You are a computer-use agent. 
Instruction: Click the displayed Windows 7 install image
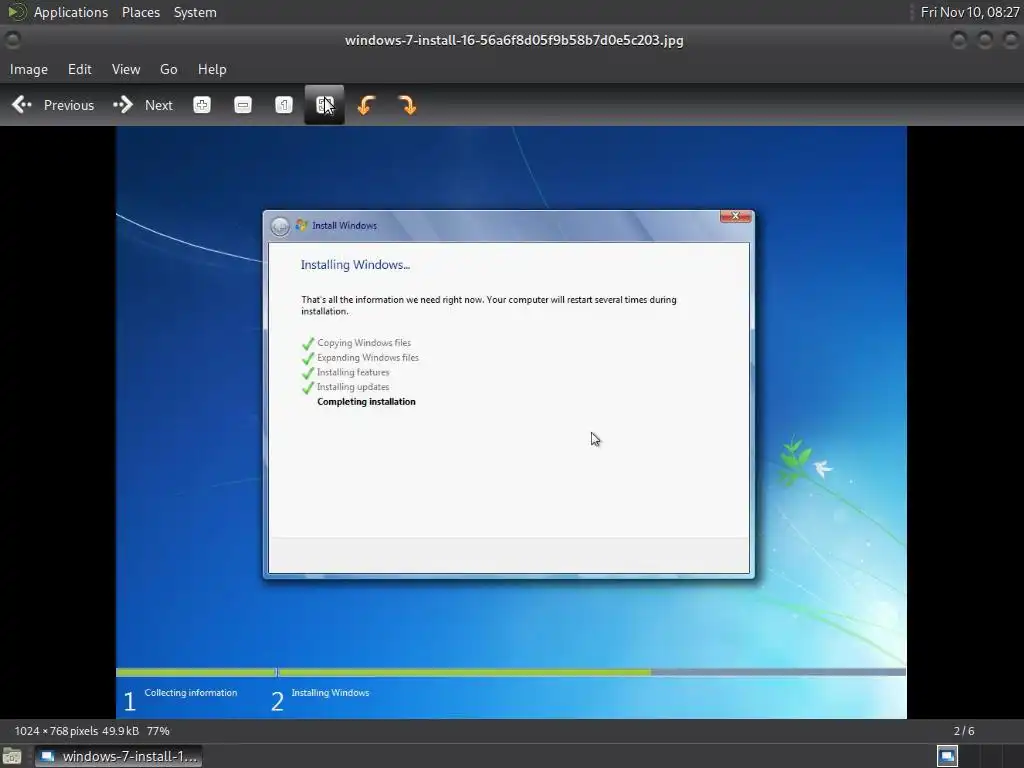[511, 423]
